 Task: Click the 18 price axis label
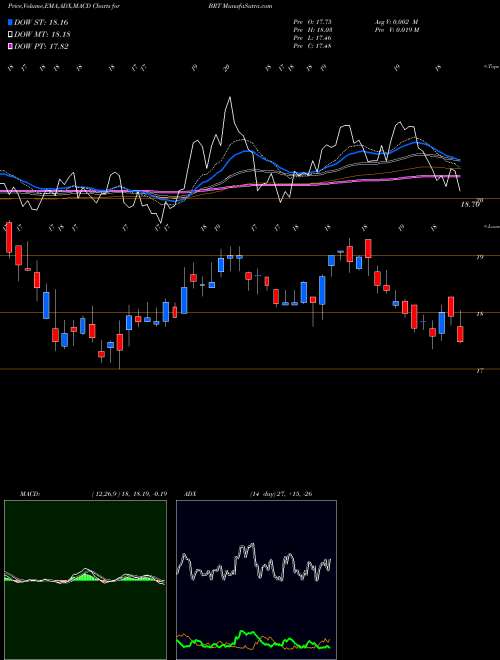[x=480, y=314]
